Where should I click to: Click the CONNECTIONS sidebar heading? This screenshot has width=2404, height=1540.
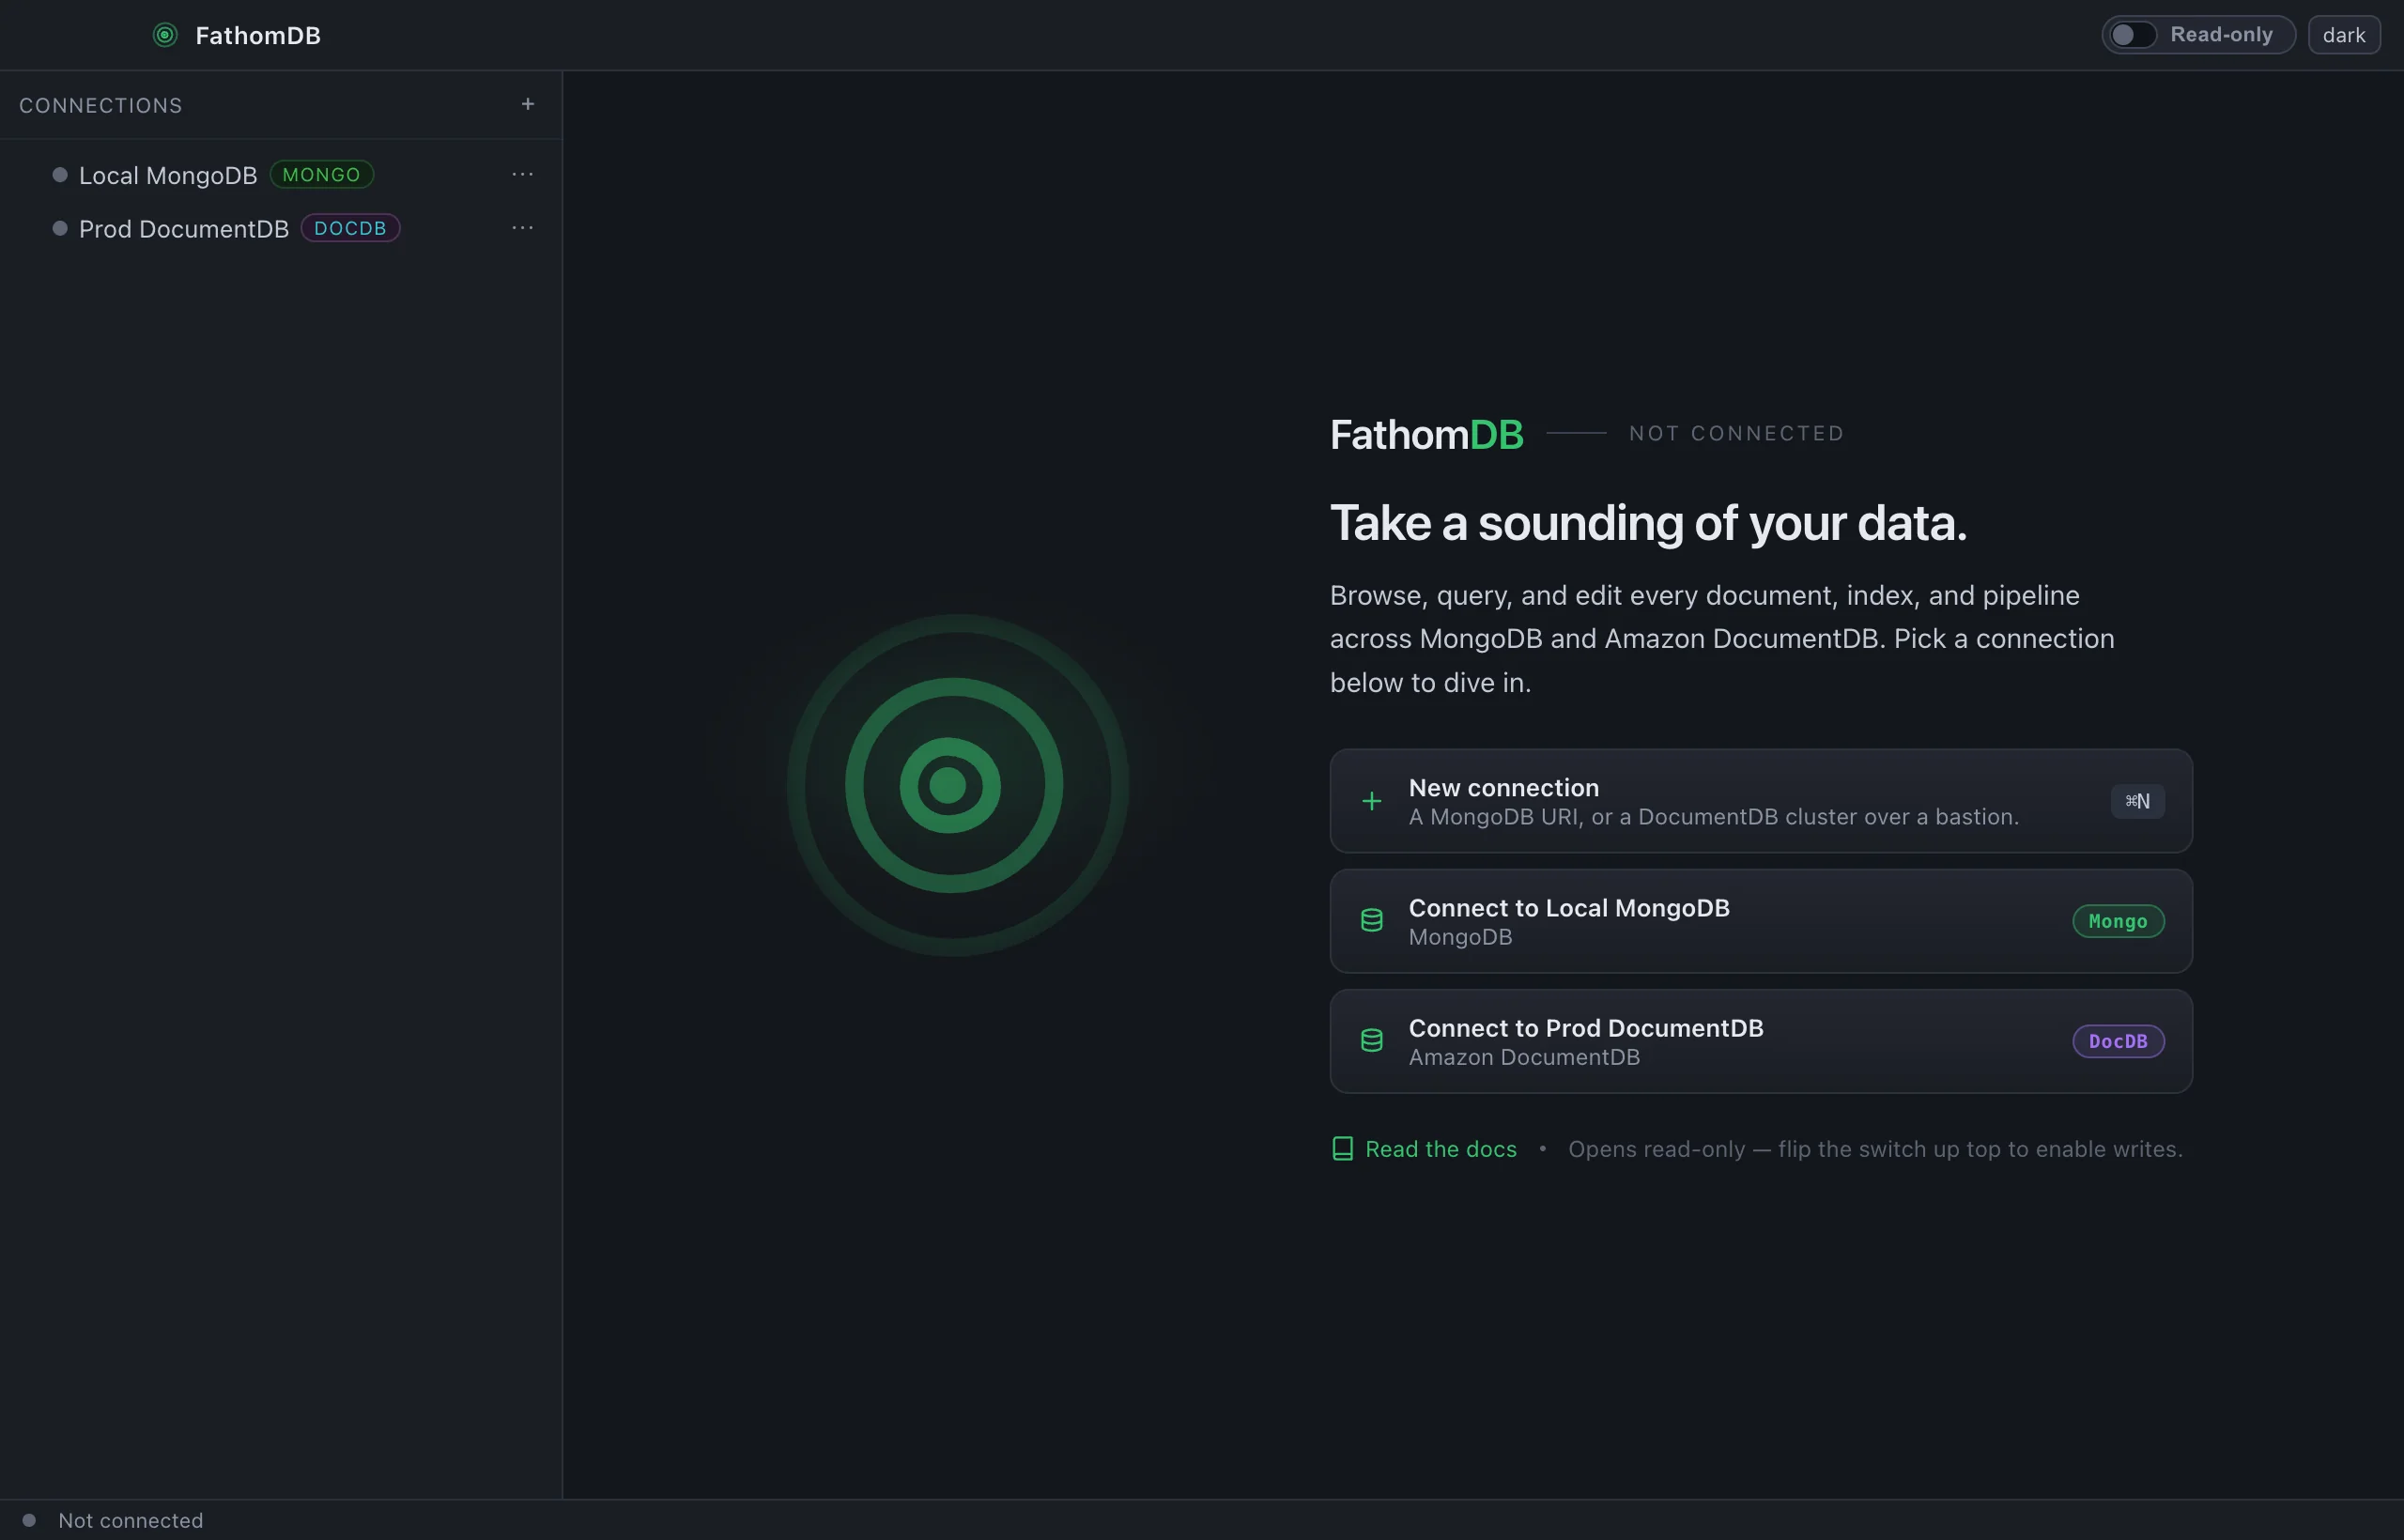(x=101, y=105)
